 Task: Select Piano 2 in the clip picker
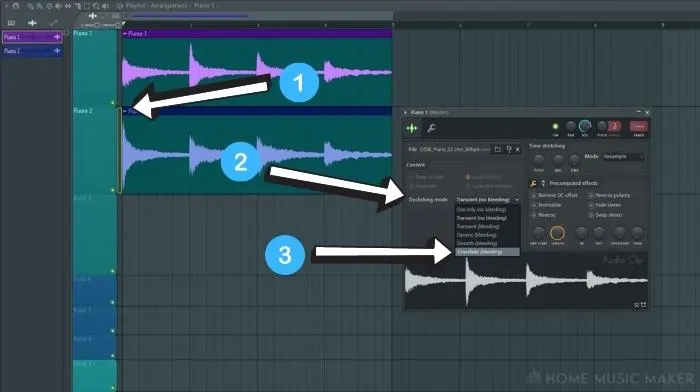(x=32, y=51)
